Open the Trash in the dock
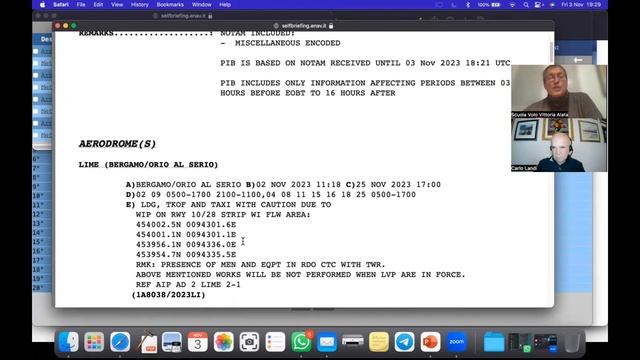The width and height of the screenshot is (640, 360). 572,342
